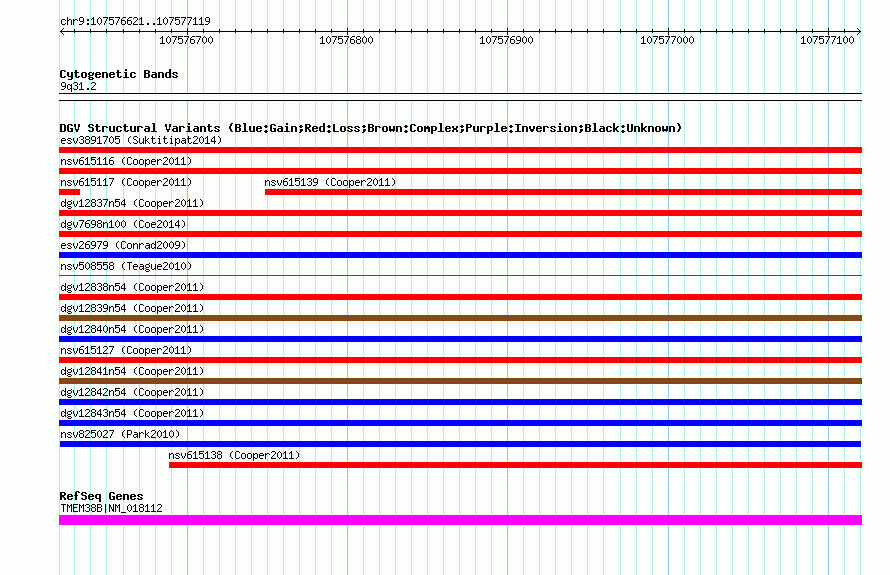890x575 pixels.
Task: Click the 107577000 ruler position
Action: (x=667, y=40)
